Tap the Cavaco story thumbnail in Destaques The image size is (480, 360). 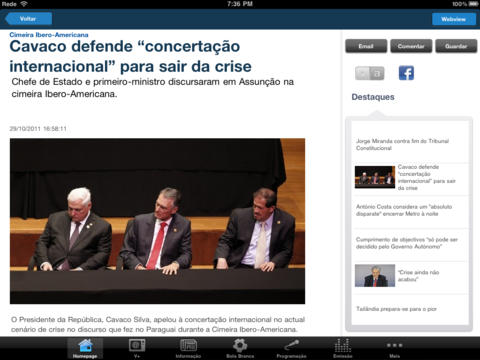375,177
